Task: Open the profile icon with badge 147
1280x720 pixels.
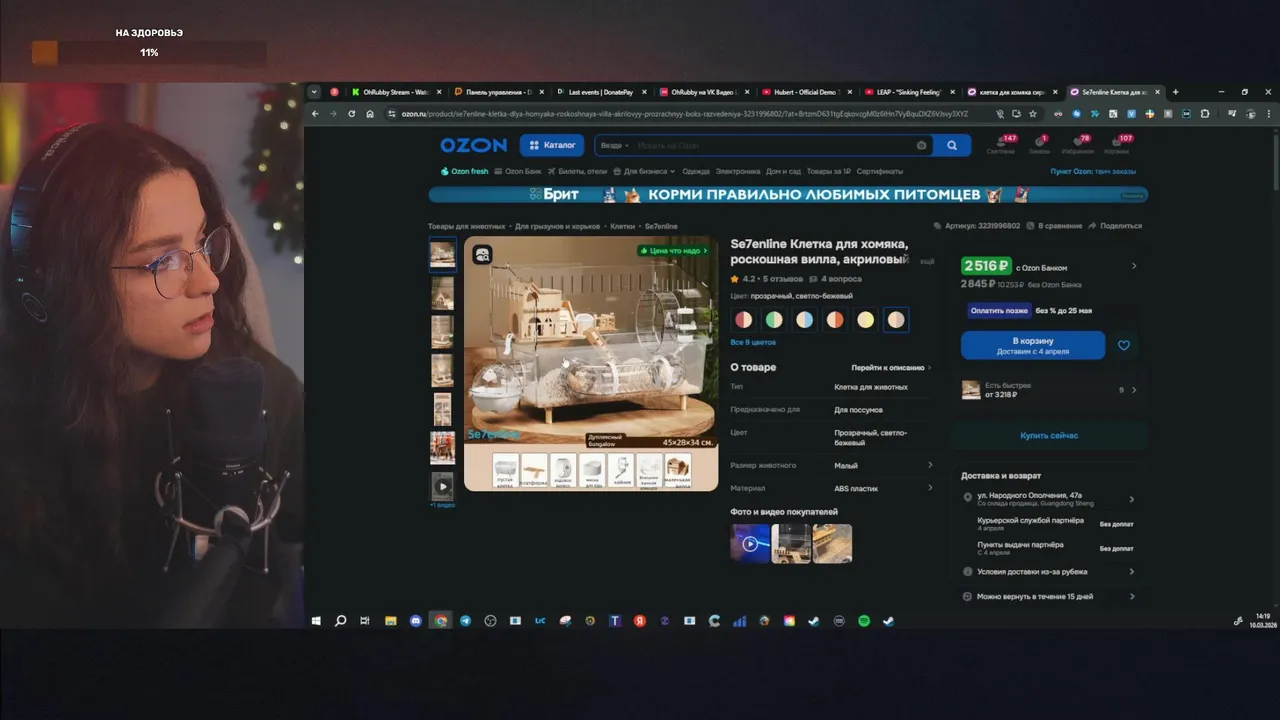Action: [1001, 145]
